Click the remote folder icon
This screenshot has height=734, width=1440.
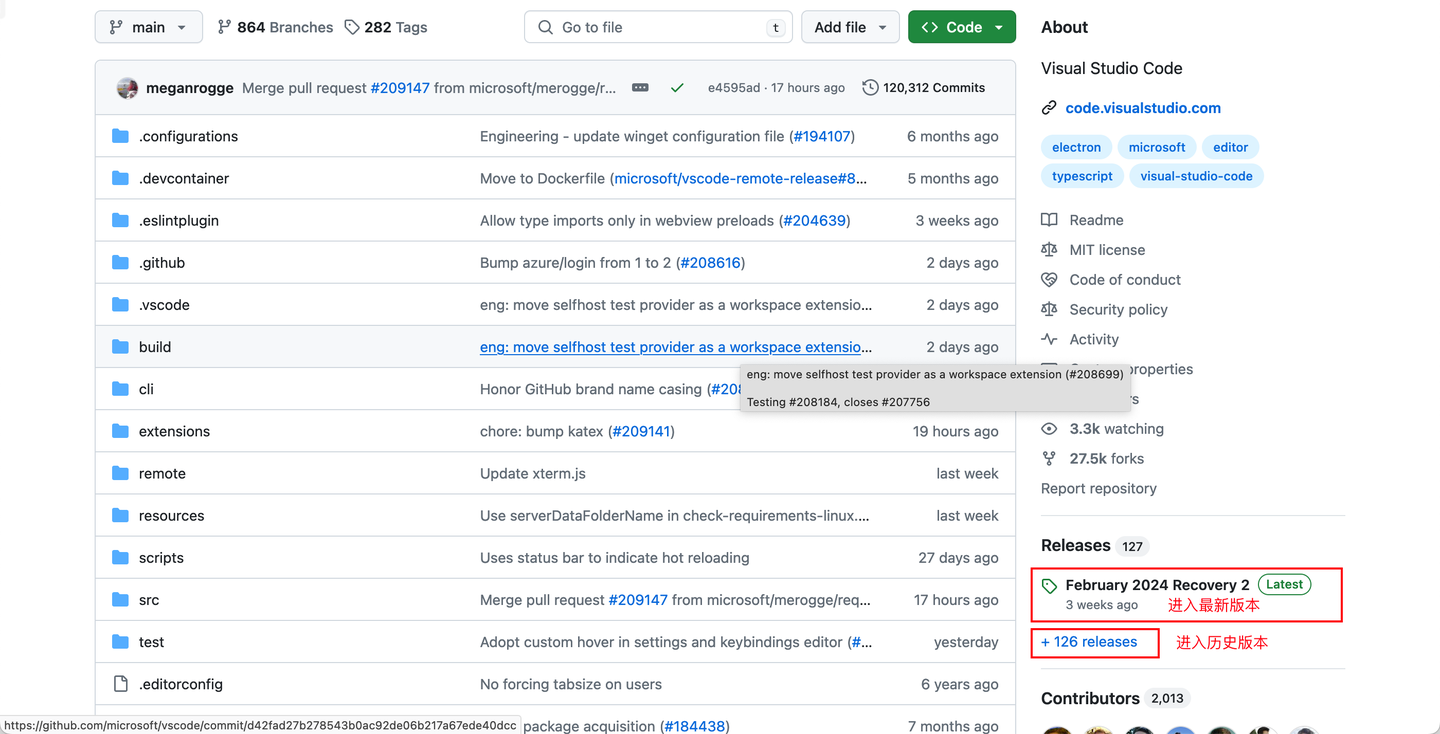tap(120, 473)
